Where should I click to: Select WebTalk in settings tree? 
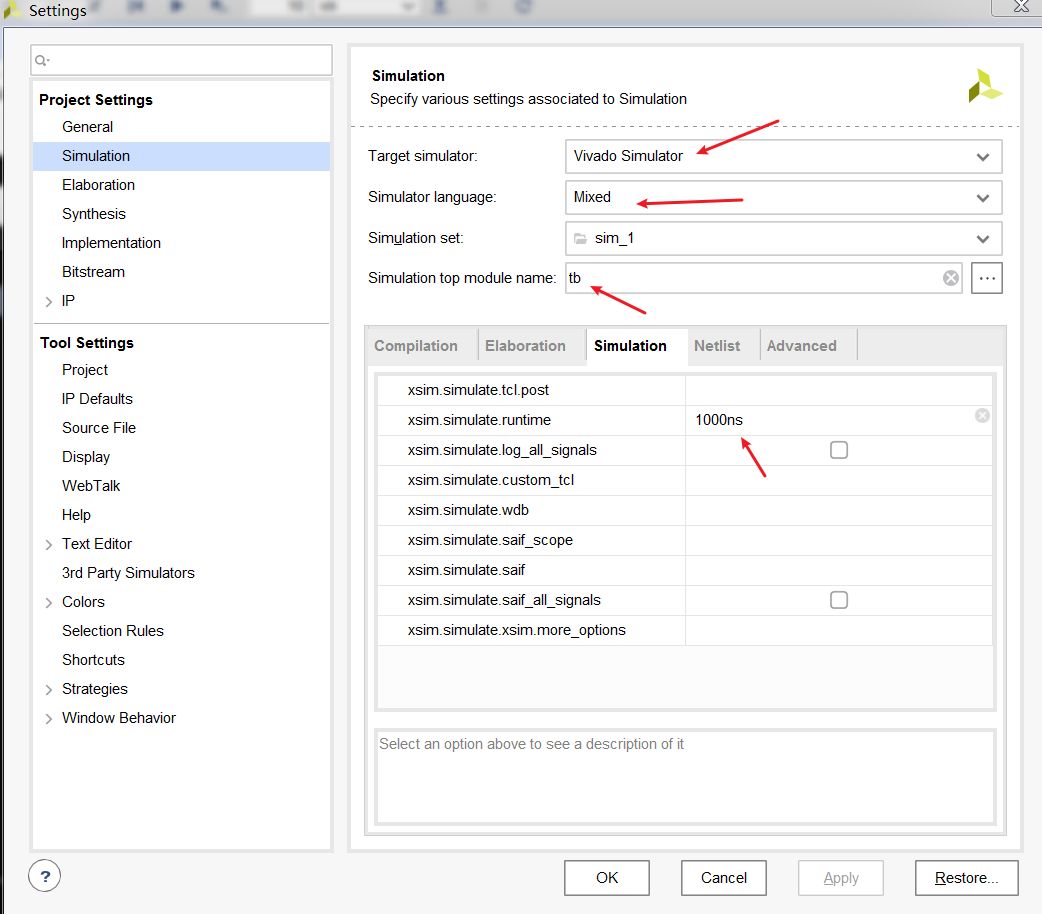click(91, 486)
